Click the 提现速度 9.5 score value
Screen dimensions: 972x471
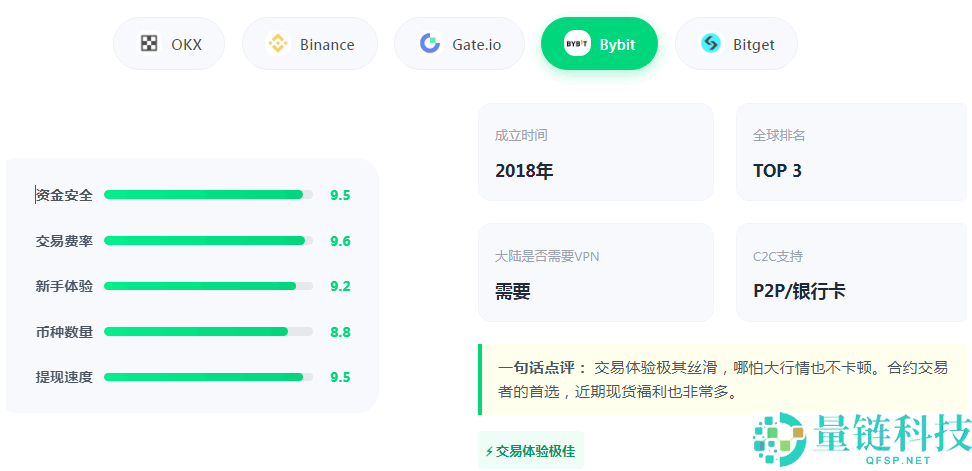pos(340,377)
